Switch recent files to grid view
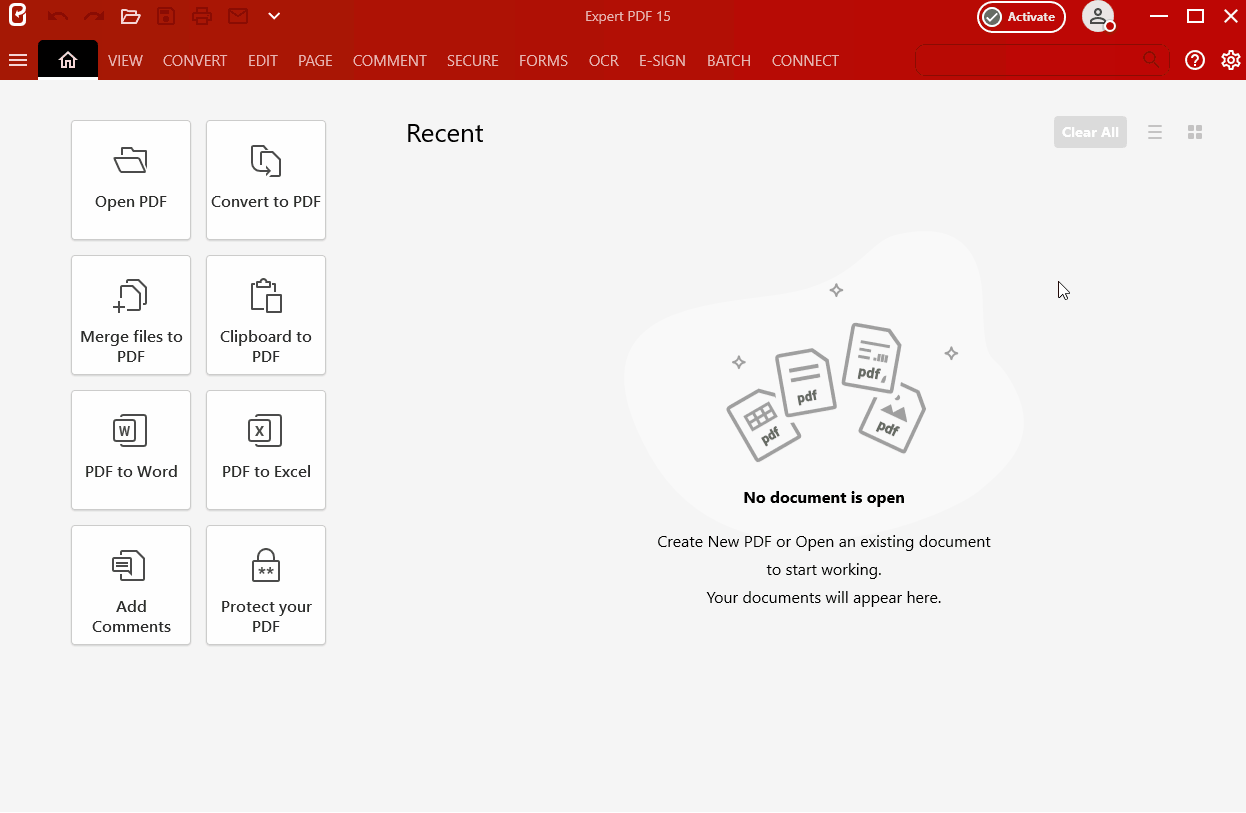This screenshot has height=813, width=1246. click(x=1194, y=132)
